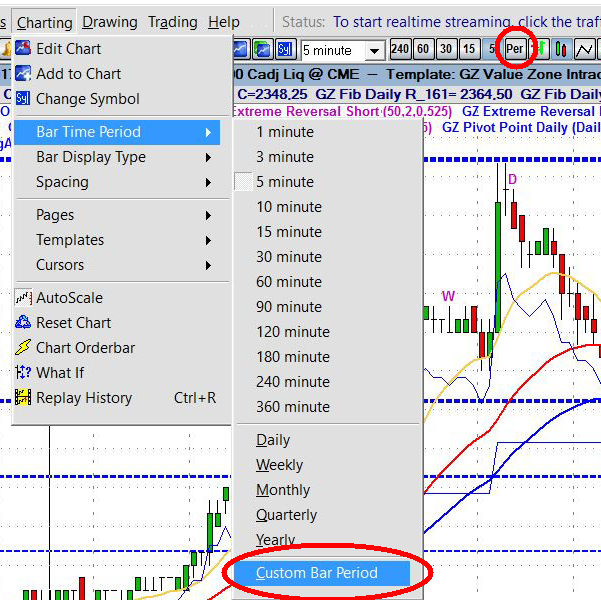The height and width of the screenshot is (600, 601).
Task: Click the 60-minute toolbar shortcut button
Action: 423,49
